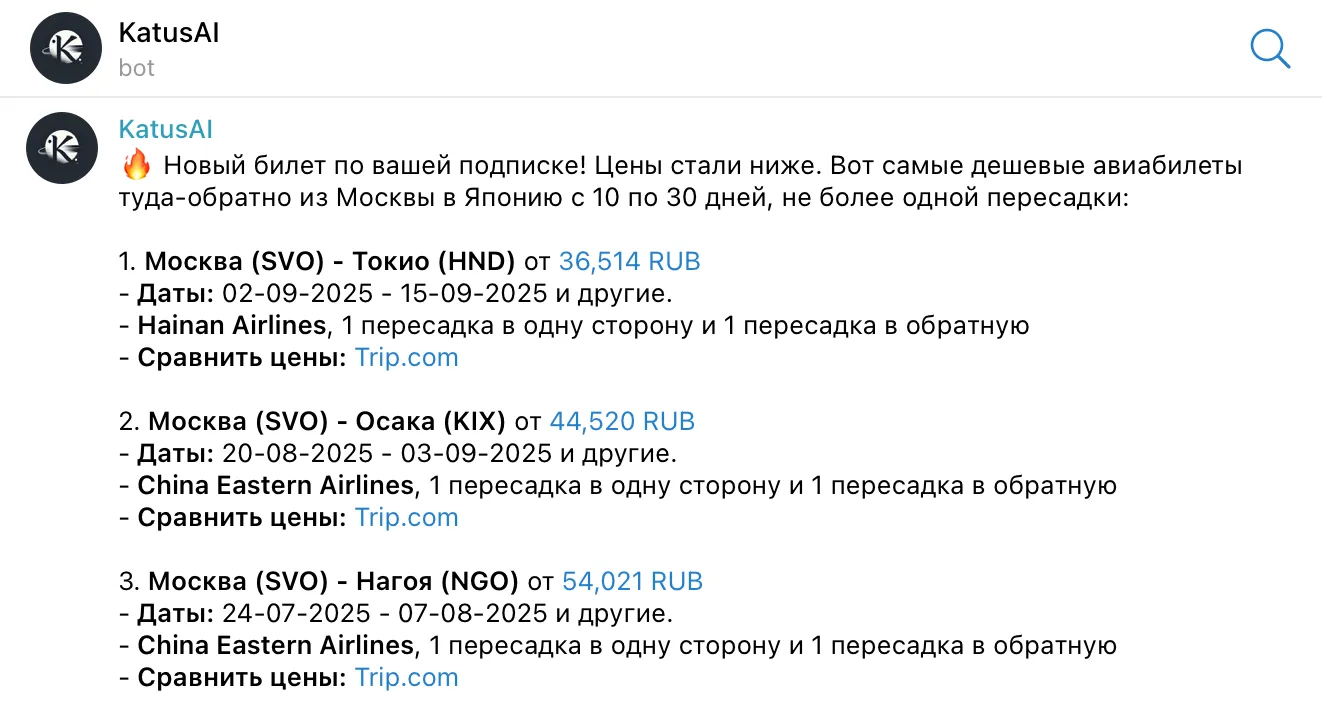The image size is (1322, 714).
Task: Open the 36,514 RUB price link
Action: click(x=629, y=262)
